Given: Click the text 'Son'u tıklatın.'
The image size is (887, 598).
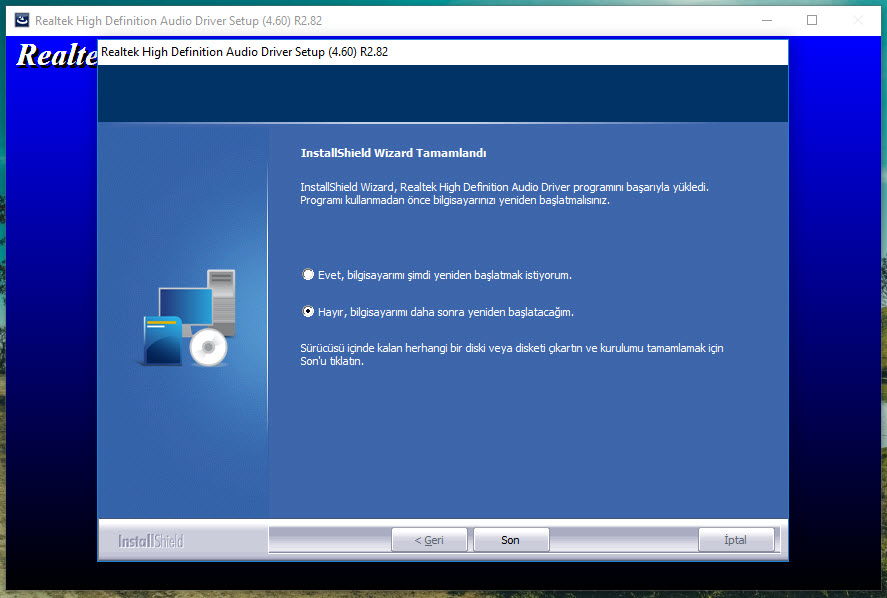Looking at the screenshot, I should pos(331,361).
